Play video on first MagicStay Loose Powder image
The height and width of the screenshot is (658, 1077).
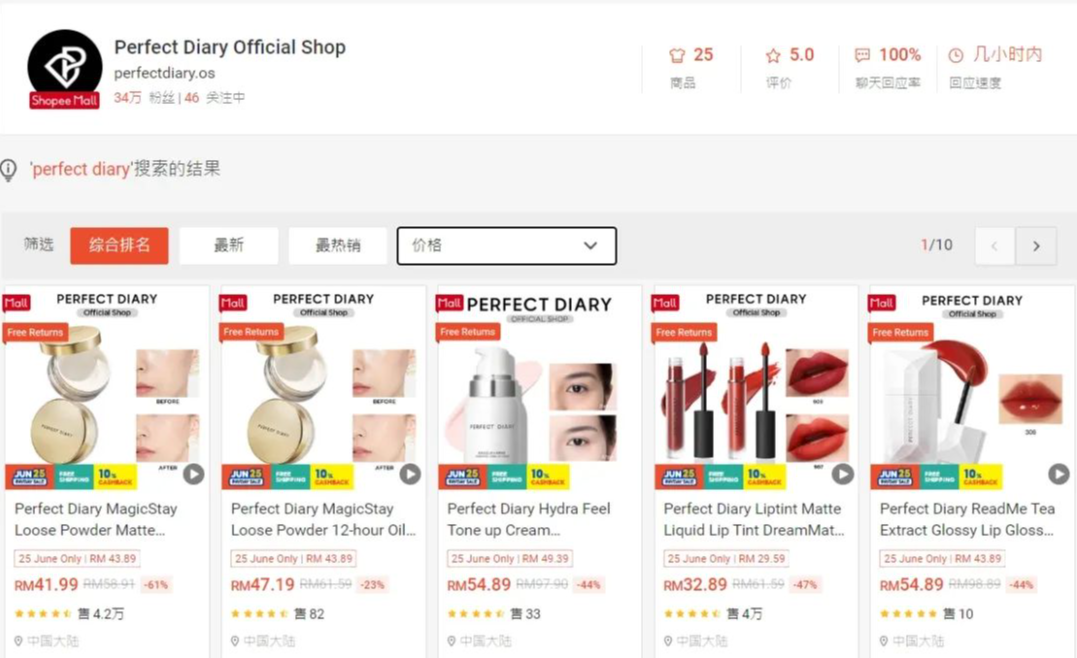[x=194, y=474]
